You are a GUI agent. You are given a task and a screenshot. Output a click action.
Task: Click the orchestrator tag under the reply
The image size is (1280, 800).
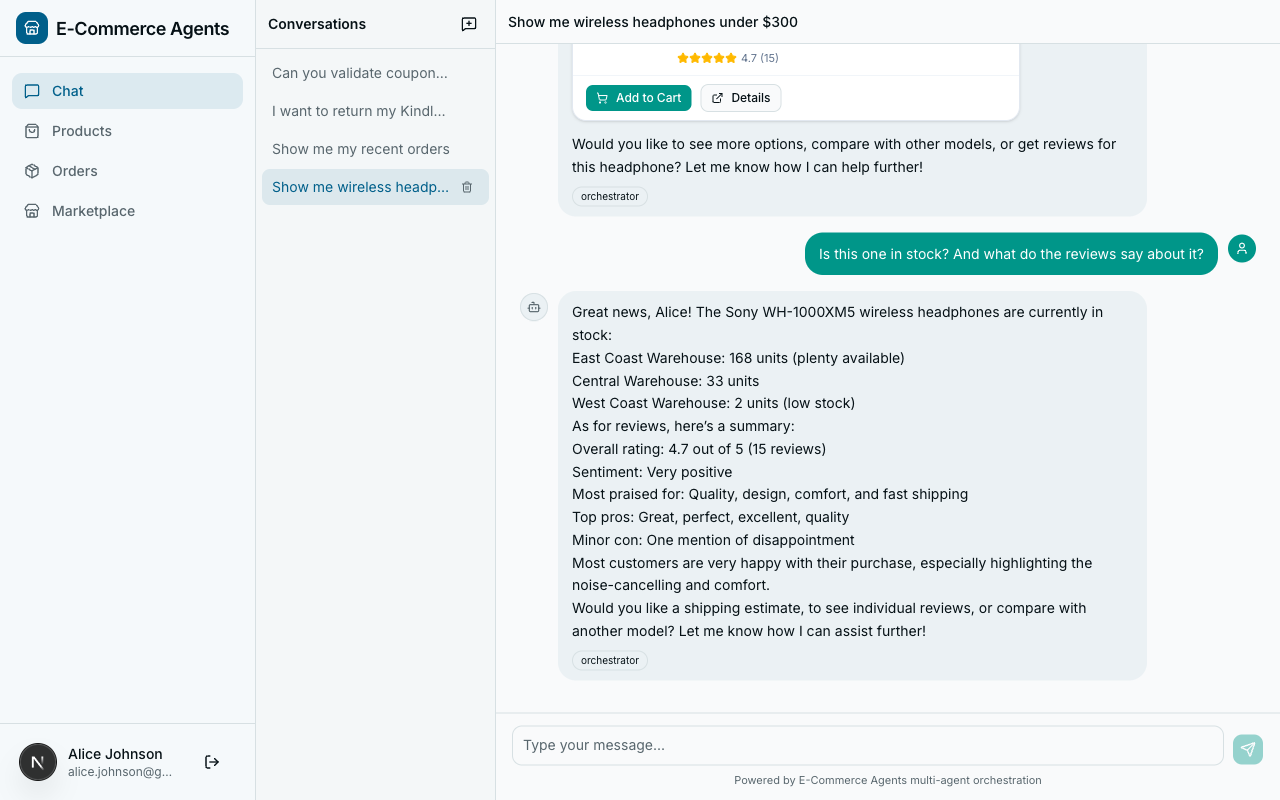pos(610,660)
